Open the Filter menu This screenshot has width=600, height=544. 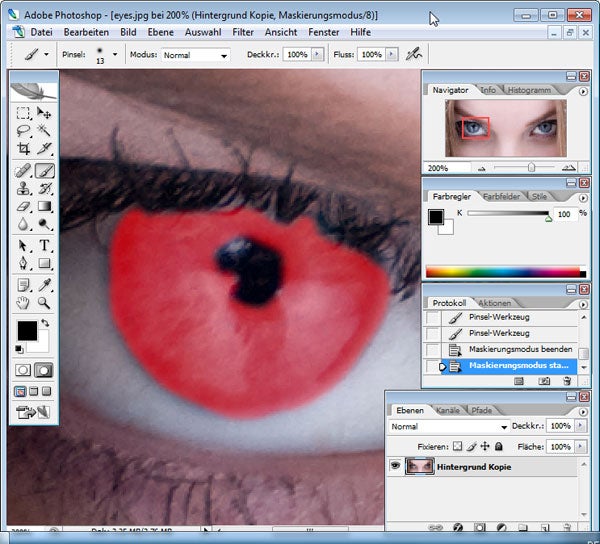pos(243,32)
